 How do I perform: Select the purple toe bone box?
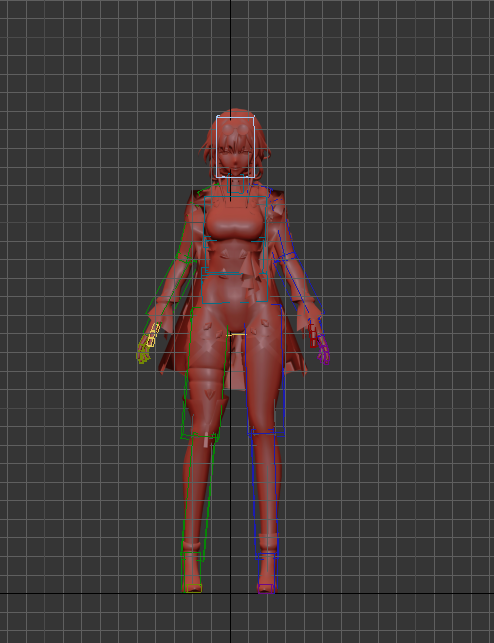coord(266,589)
